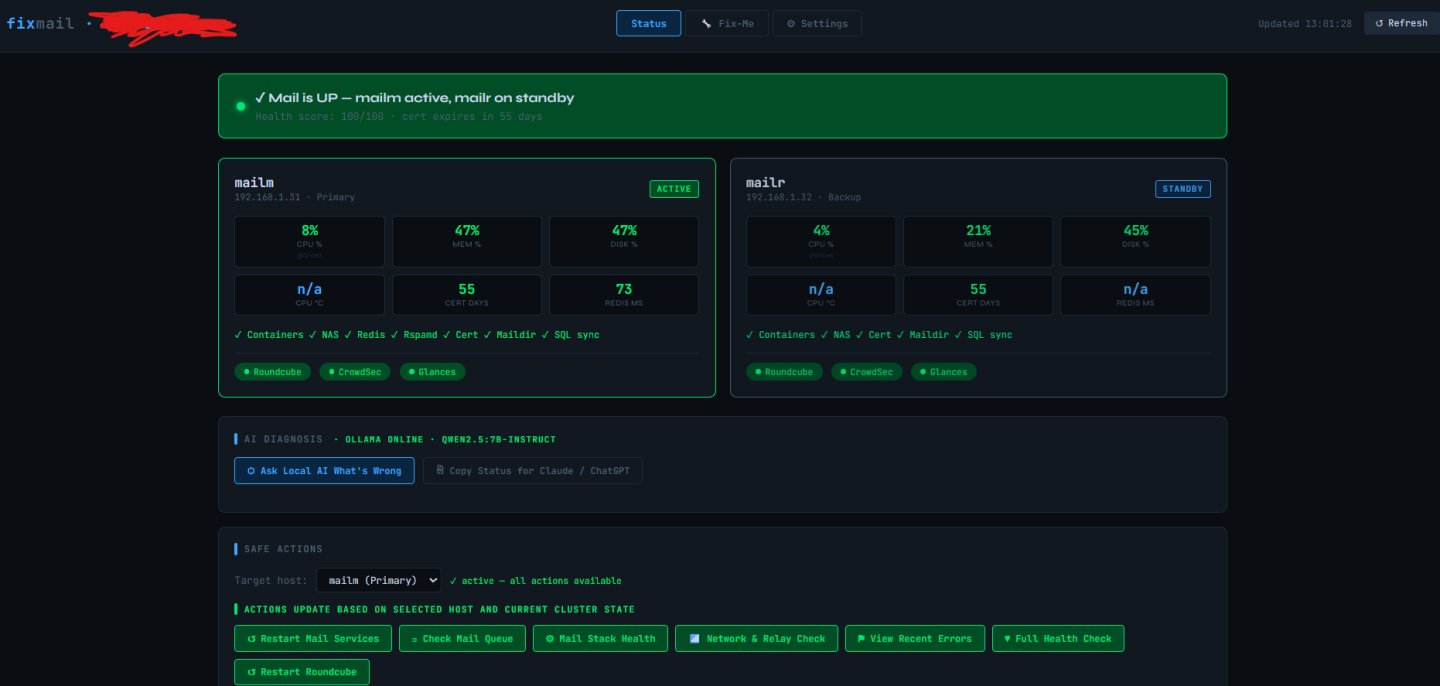Image resolution: width=1440 pixels, height=686 pixels.
Task: Click the Restart Roundcube button
Action: click(302, 672)
